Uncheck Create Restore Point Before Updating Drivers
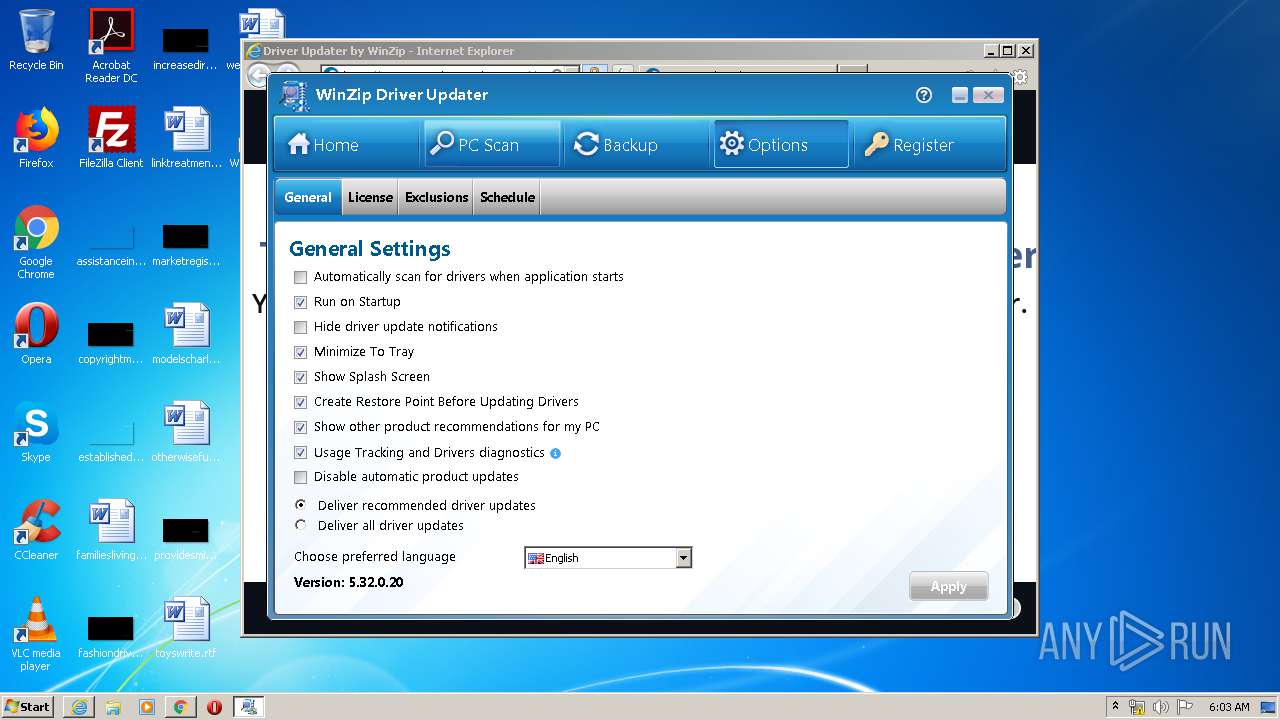 [x=301, y=402]
